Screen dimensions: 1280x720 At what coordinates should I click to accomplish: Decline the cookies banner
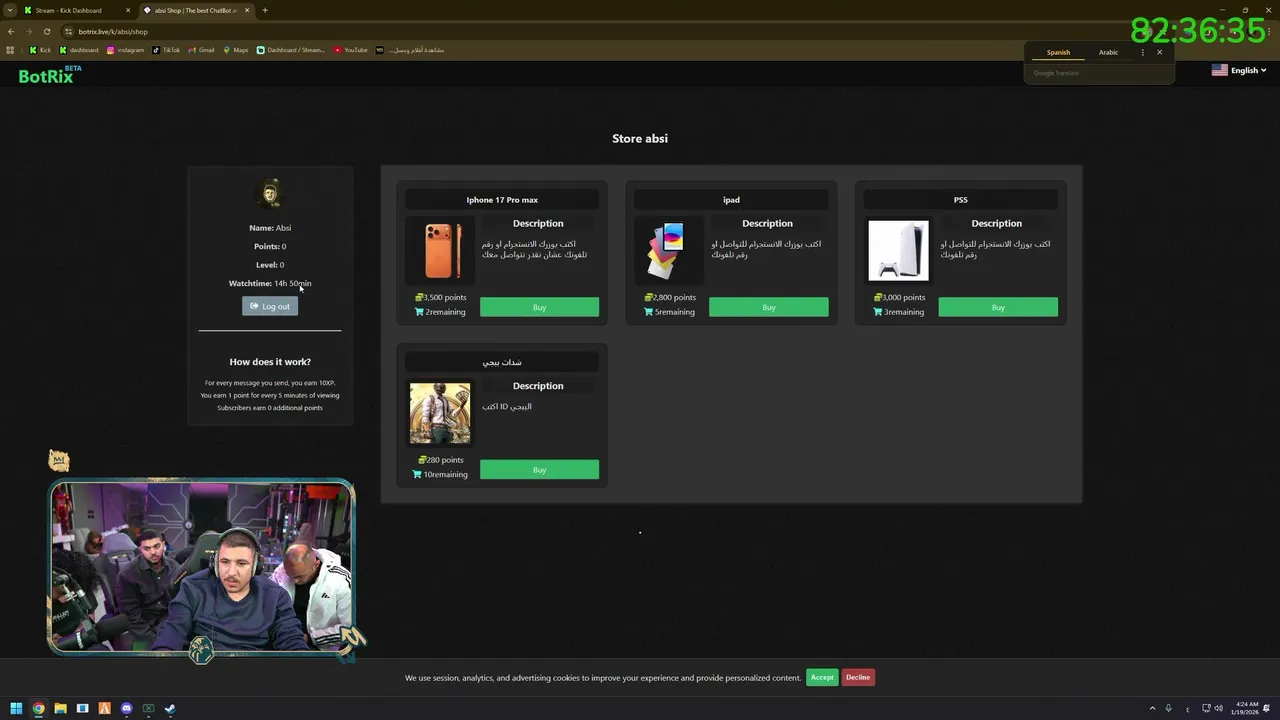point(858,677)
